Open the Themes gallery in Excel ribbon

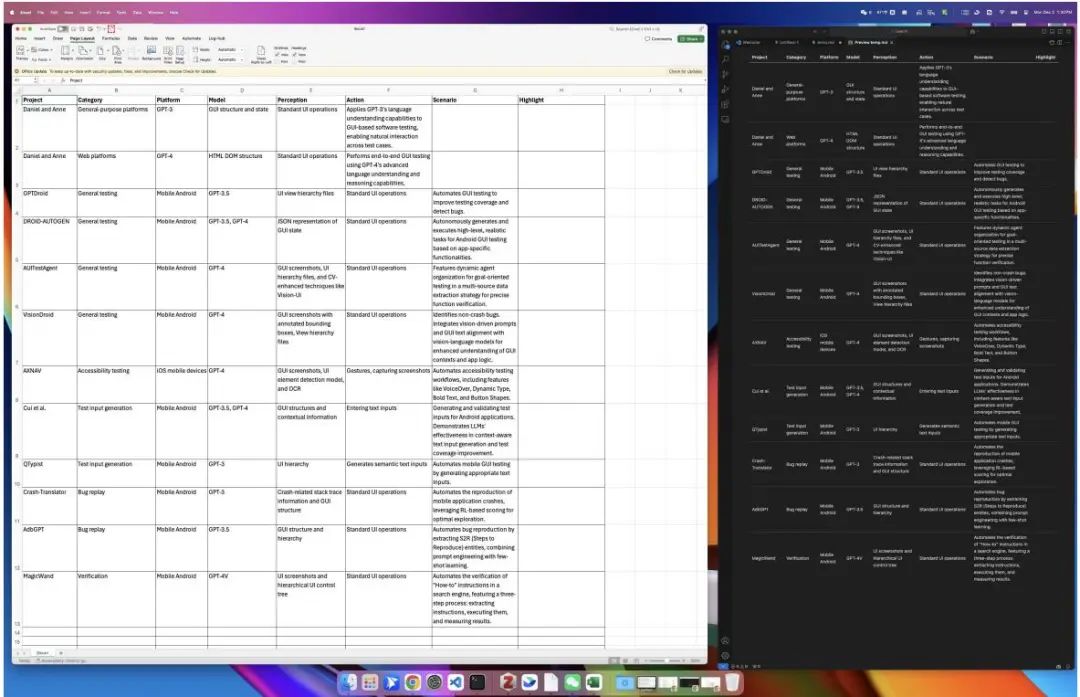pos(21,52)
